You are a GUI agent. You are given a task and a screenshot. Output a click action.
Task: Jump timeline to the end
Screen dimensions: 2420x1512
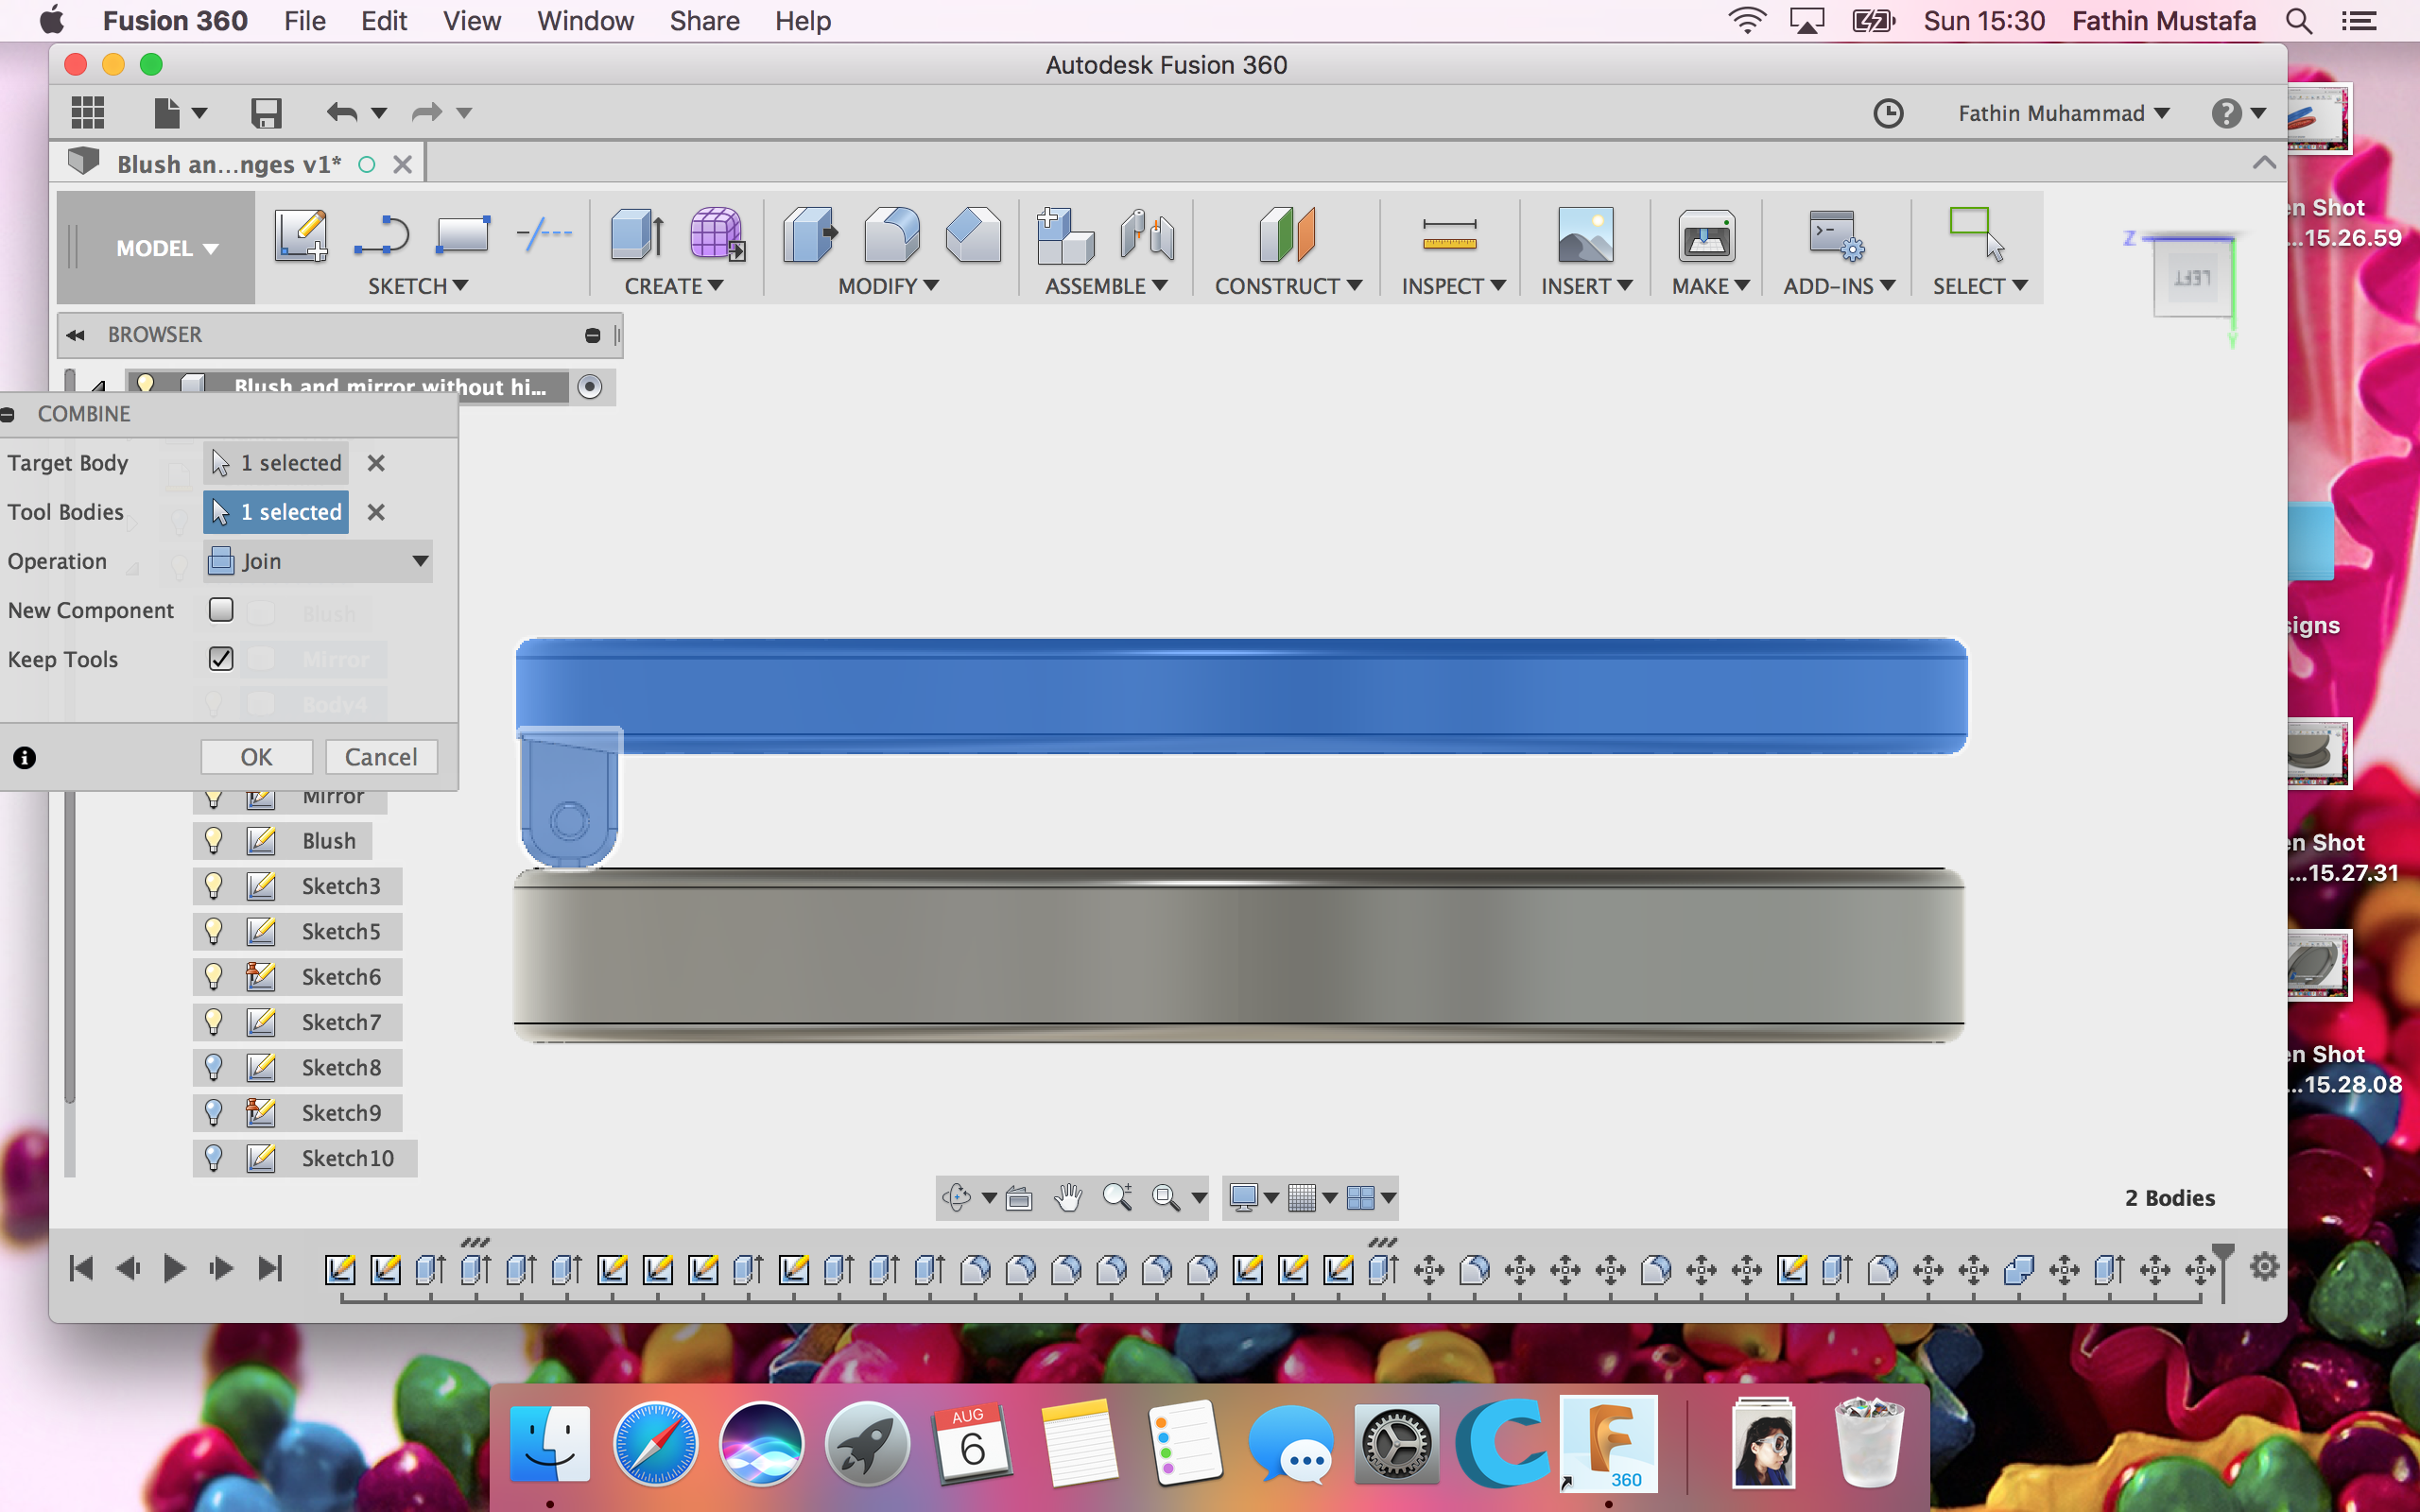[x=270, y=1268]
